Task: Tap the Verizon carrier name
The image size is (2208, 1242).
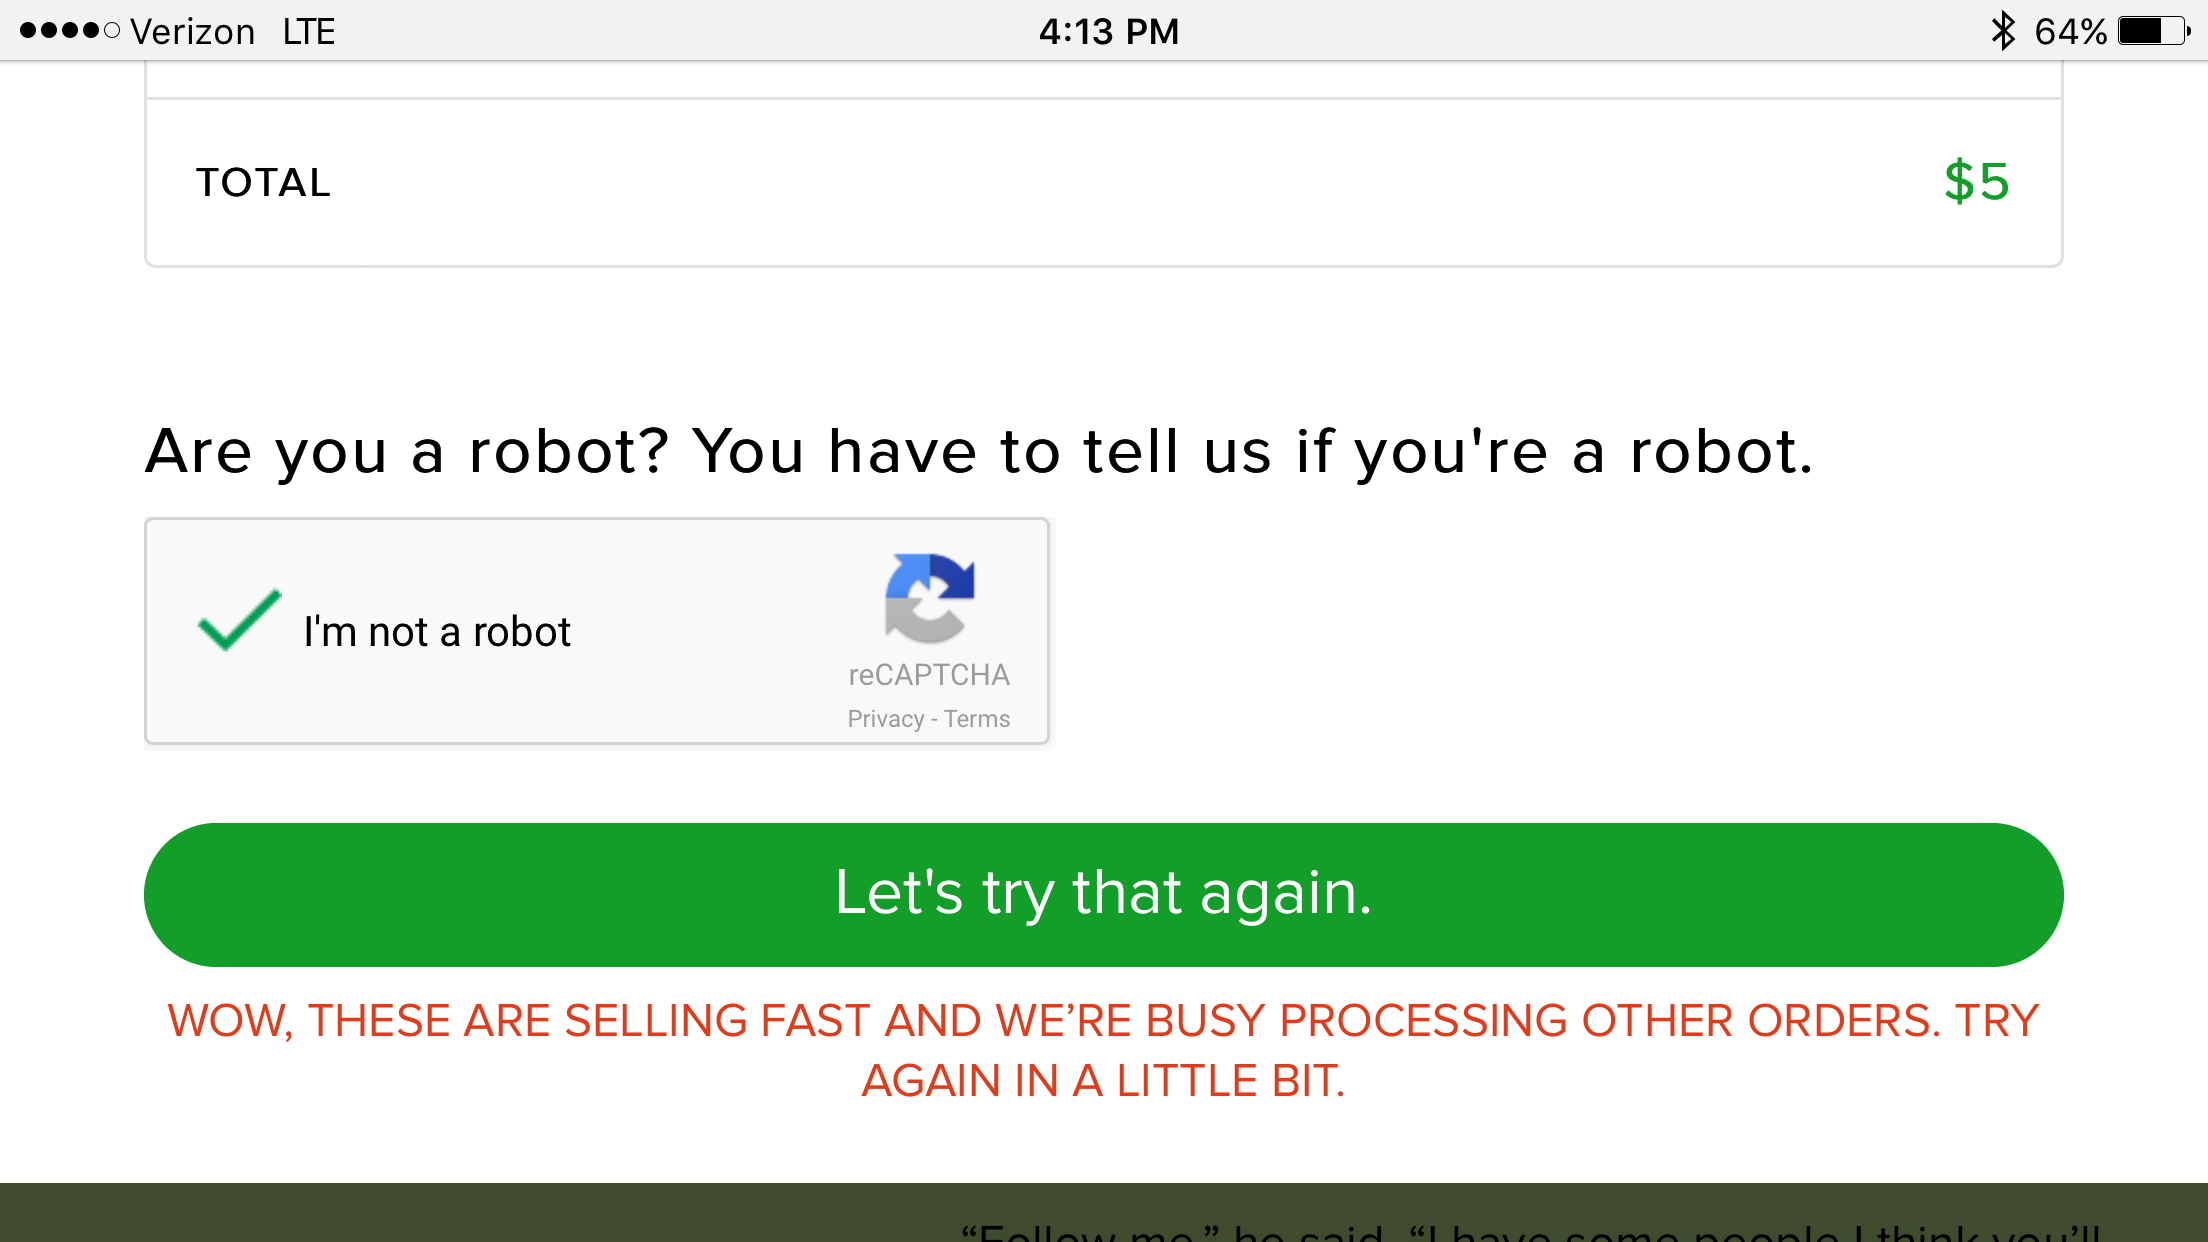Action: [x=193, y=32]
